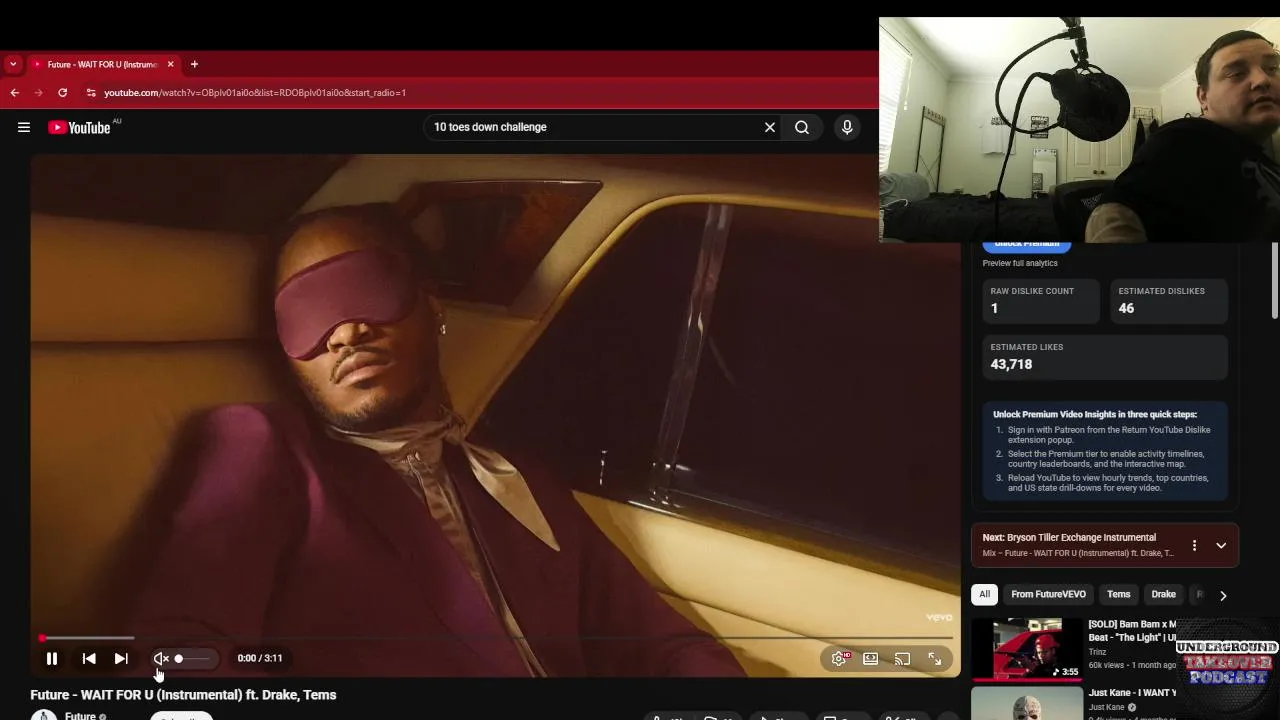Seek on the video progress bar
Image resolution: width=1280 pixels, height=720 pixels.
coord(497,638)
